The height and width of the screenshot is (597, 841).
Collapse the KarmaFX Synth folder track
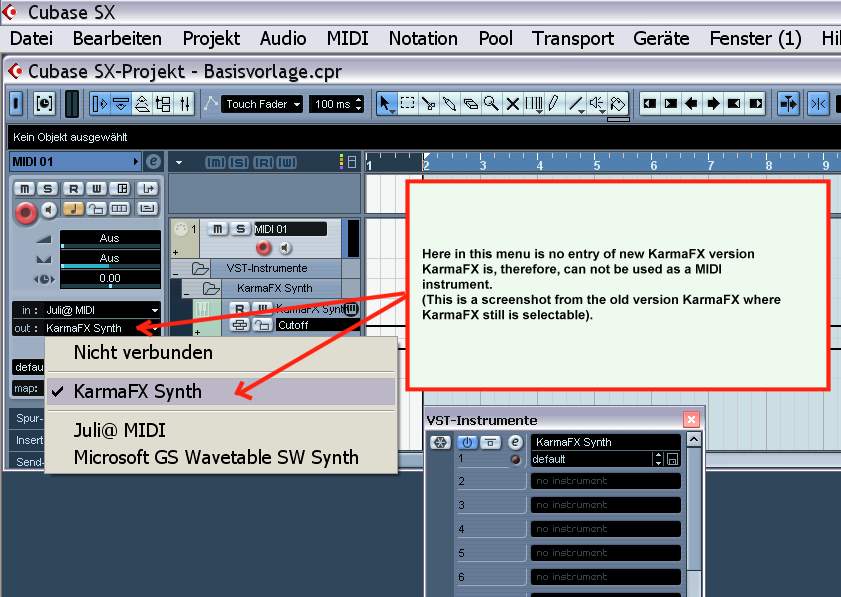pos(186,293)
